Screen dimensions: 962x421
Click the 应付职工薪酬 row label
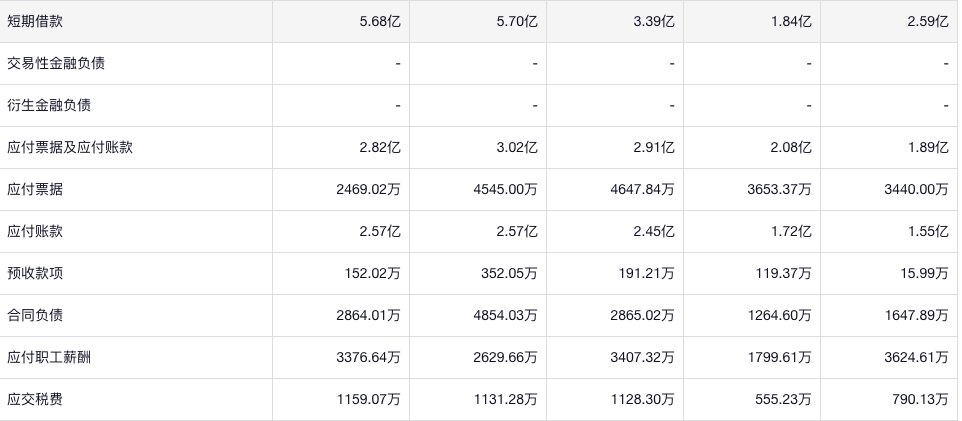click(x=49, y=357)
